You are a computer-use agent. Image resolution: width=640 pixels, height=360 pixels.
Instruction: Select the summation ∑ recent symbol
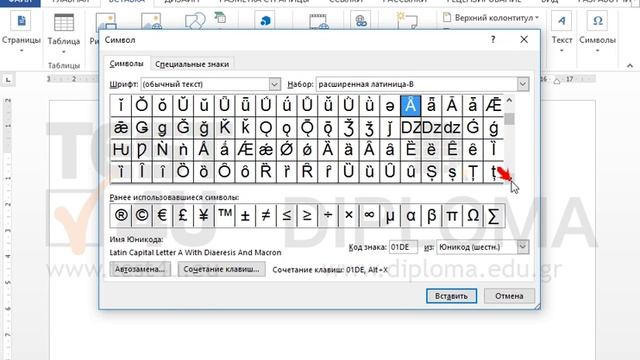coord(493,216)
